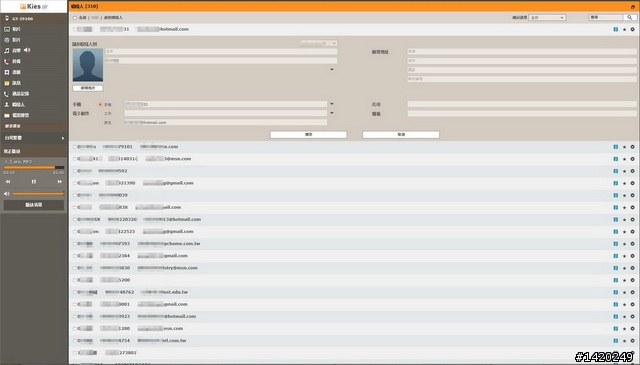Tick checkbox of the 314031 msn.com contact
The image size is (640, 365).
(x=75, y=159)
